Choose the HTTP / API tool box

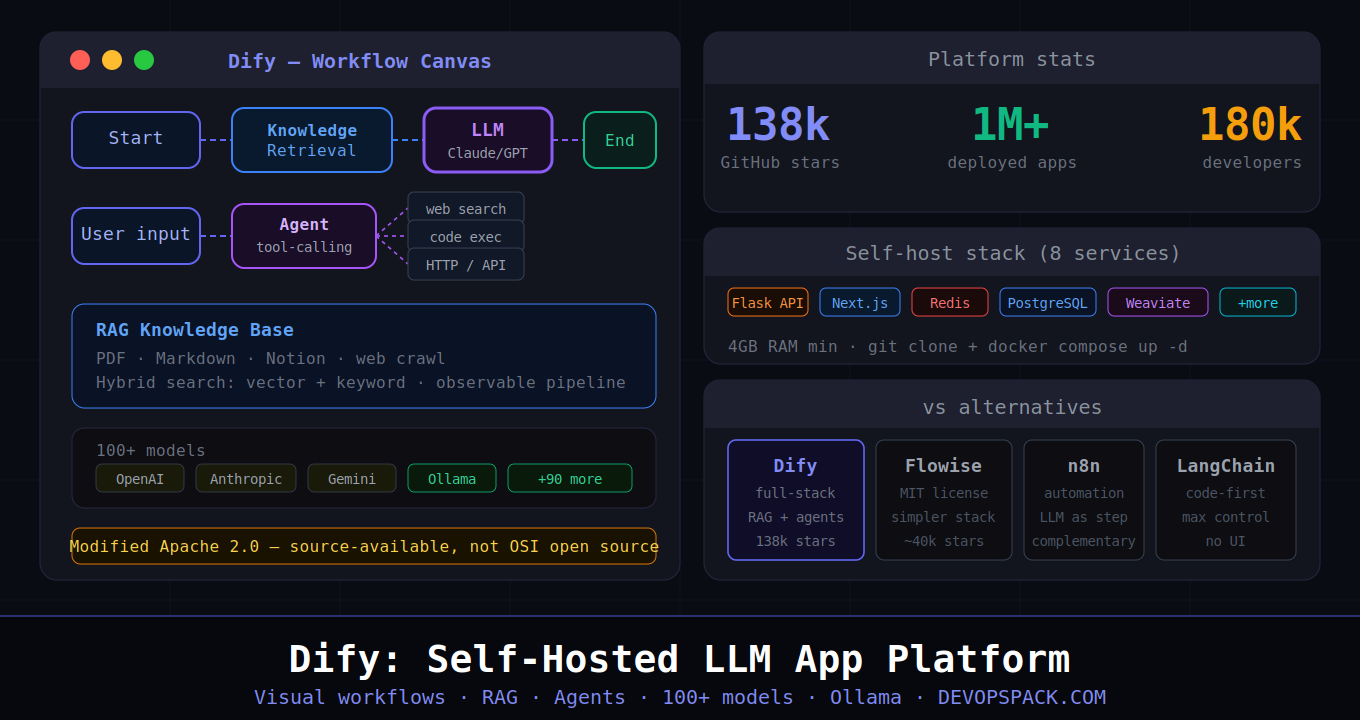(466, 264)
